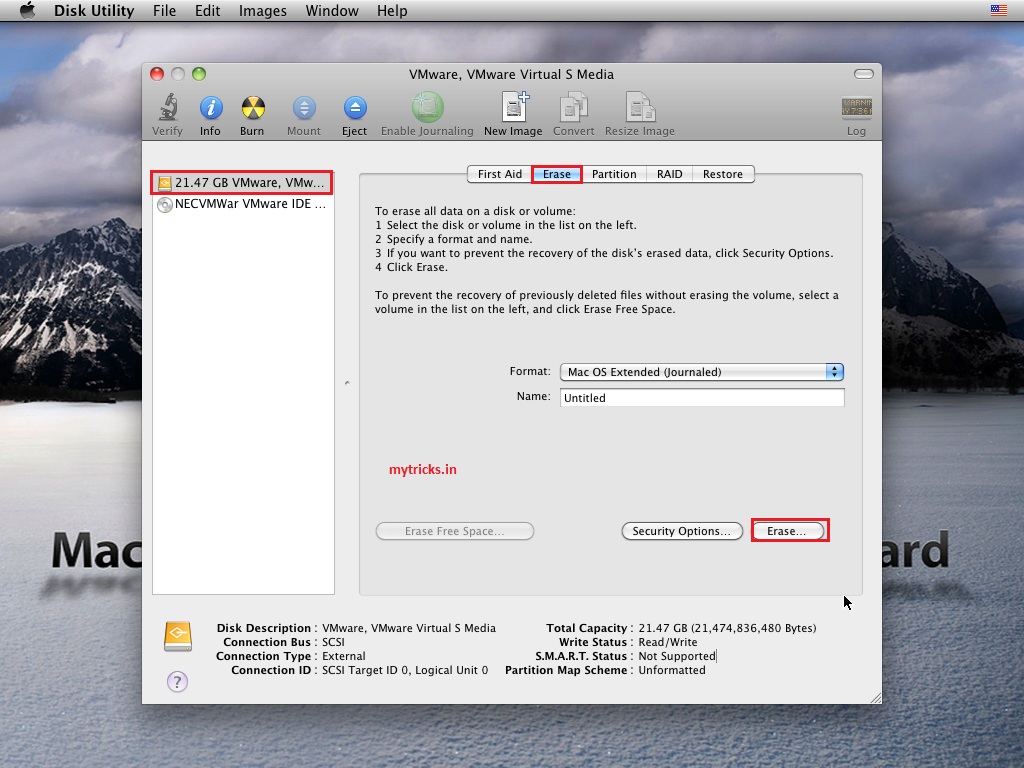Image resolution: width=1024 pixels, height=768 pixels.
Task: Open the Edit menu
Action: (x=207, y=10)
